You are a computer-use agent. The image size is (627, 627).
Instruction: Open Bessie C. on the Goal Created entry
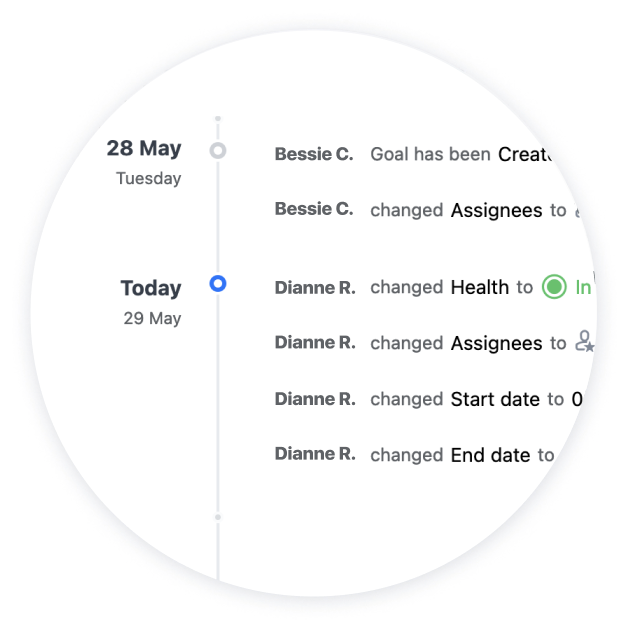314,154
